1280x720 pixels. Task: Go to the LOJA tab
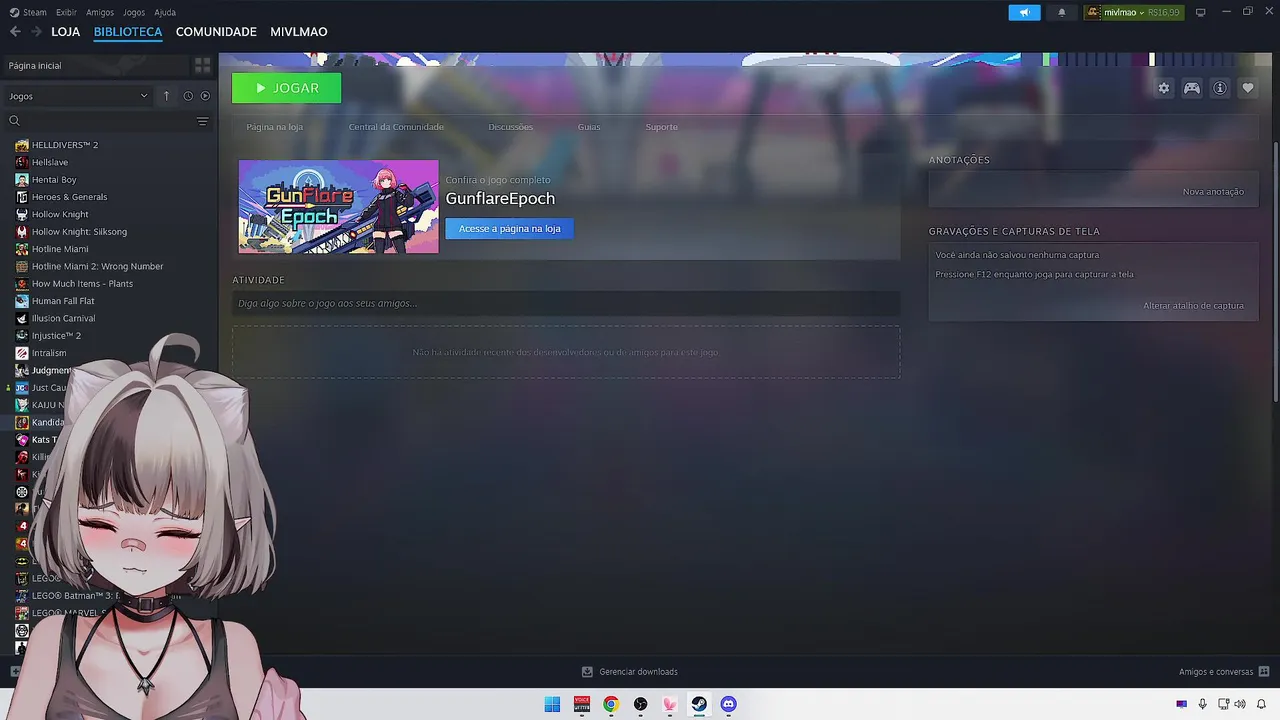pyautogui.click(x=65, y=32)
